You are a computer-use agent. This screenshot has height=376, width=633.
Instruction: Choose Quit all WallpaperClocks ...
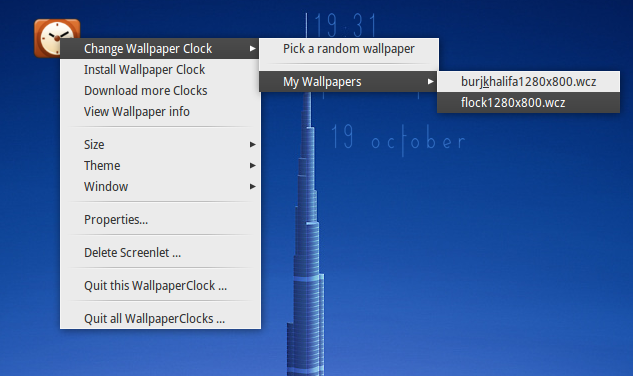pyautogui.click(x=160, y=319)
